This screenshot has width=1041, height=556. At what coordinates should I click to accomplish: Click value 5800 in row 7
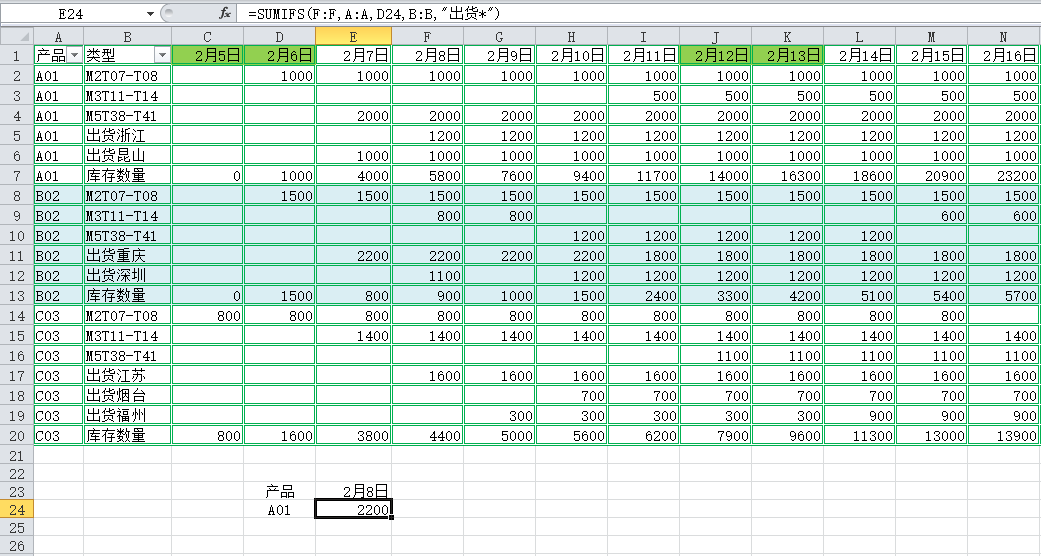pos(428,175)
